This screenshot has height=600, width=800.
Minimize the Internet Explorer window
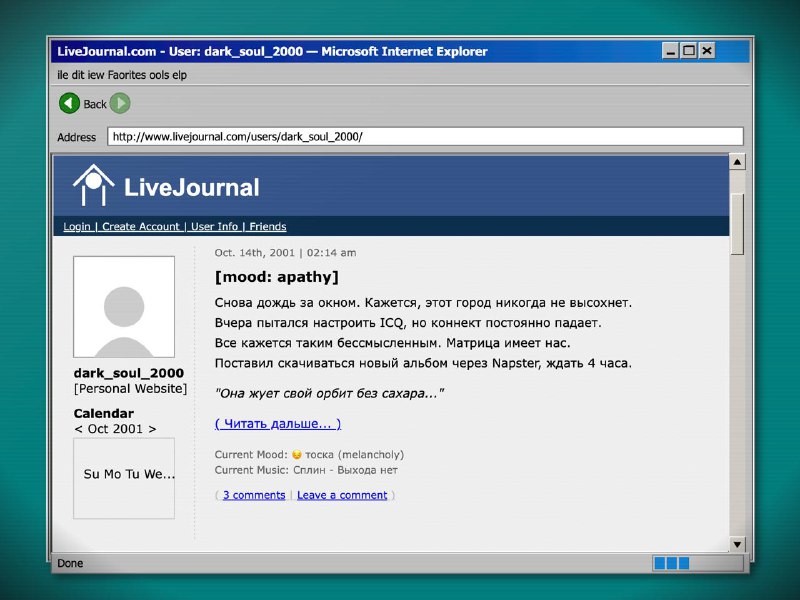coord(670,50)
